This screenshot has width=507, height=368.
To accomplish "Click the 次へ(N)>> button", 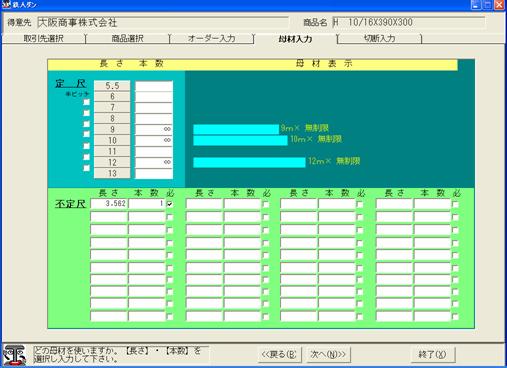I will tap(328, 354).
